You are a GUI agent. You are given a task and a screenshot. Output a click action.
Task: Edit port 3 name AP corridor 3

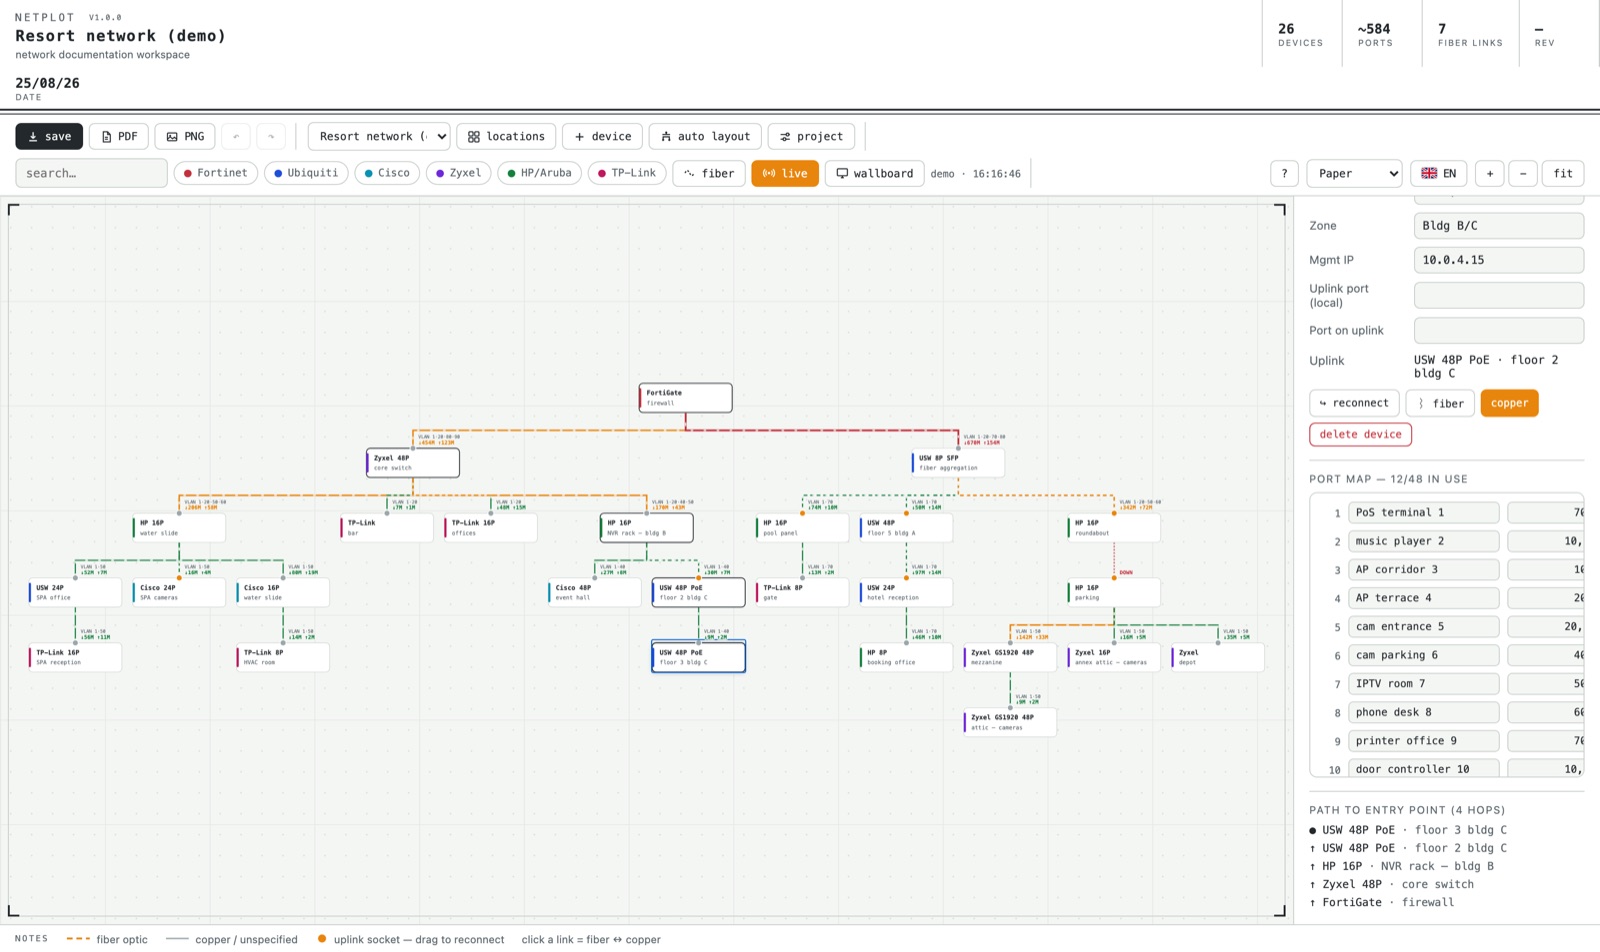pos(1424,570)
